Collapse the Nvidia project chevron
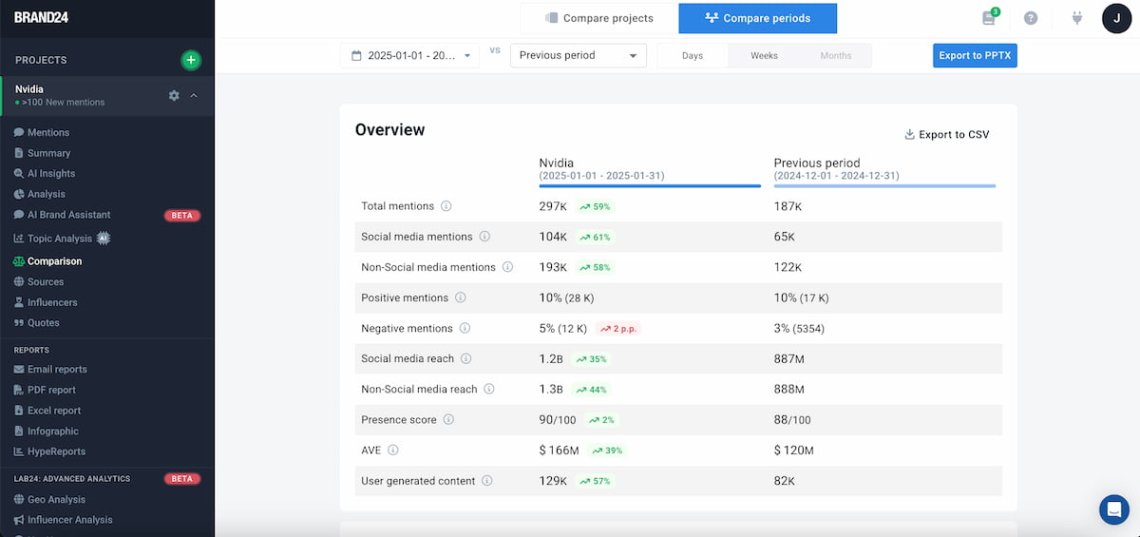The image size is (1140, 537). 194,95
